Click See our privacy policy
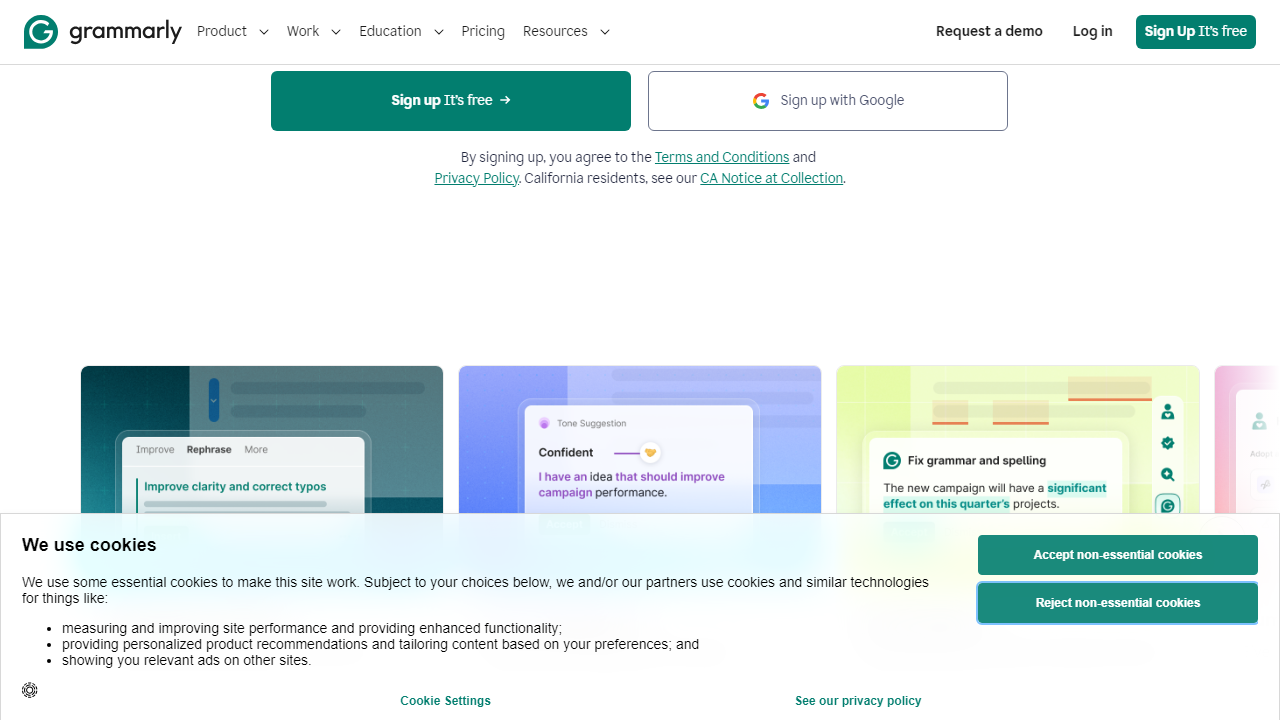 tap(858, 701)
